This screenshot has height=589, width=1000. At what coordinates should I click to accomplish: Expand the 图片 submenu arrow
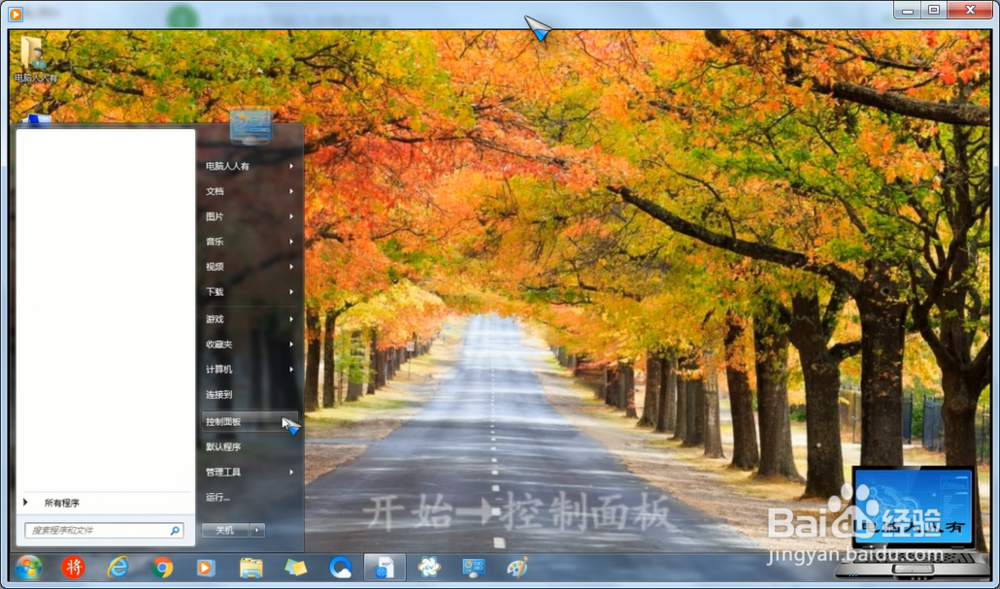[x=291, y=216]
